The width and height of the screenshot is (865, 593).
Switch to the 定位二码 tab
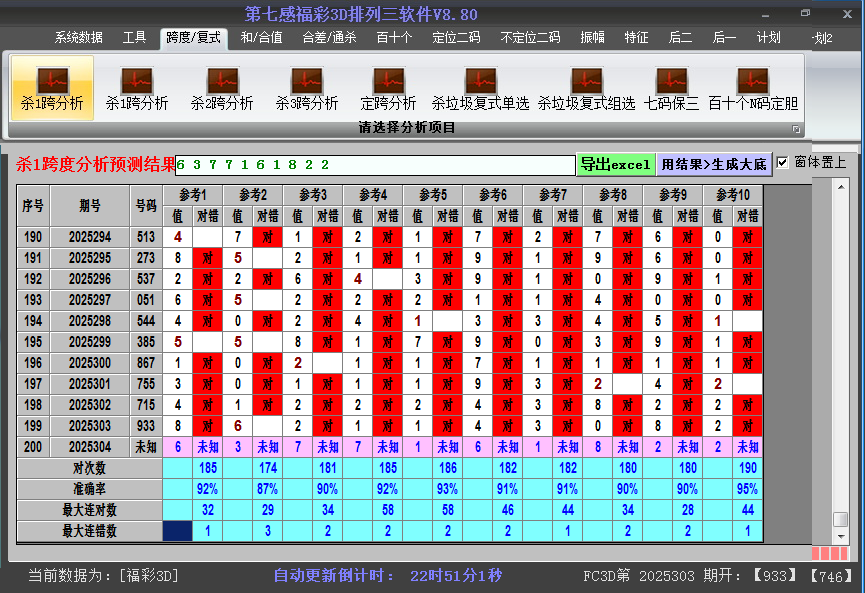tap(456, 38)
